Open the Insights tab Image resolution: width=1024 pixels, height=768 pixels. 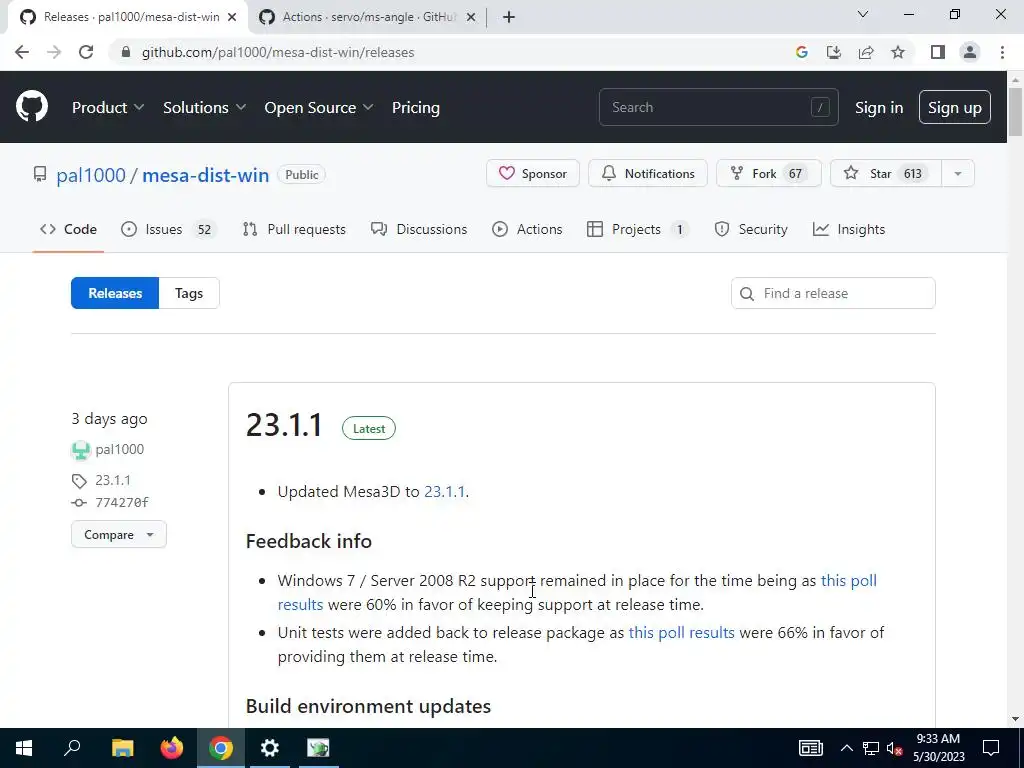pos(849,229)
